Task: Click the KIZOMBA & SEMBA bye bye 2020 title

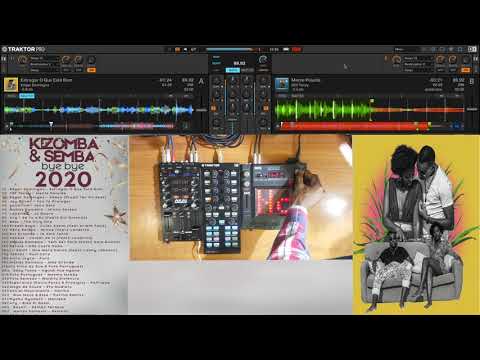Action: click(63, 162)
